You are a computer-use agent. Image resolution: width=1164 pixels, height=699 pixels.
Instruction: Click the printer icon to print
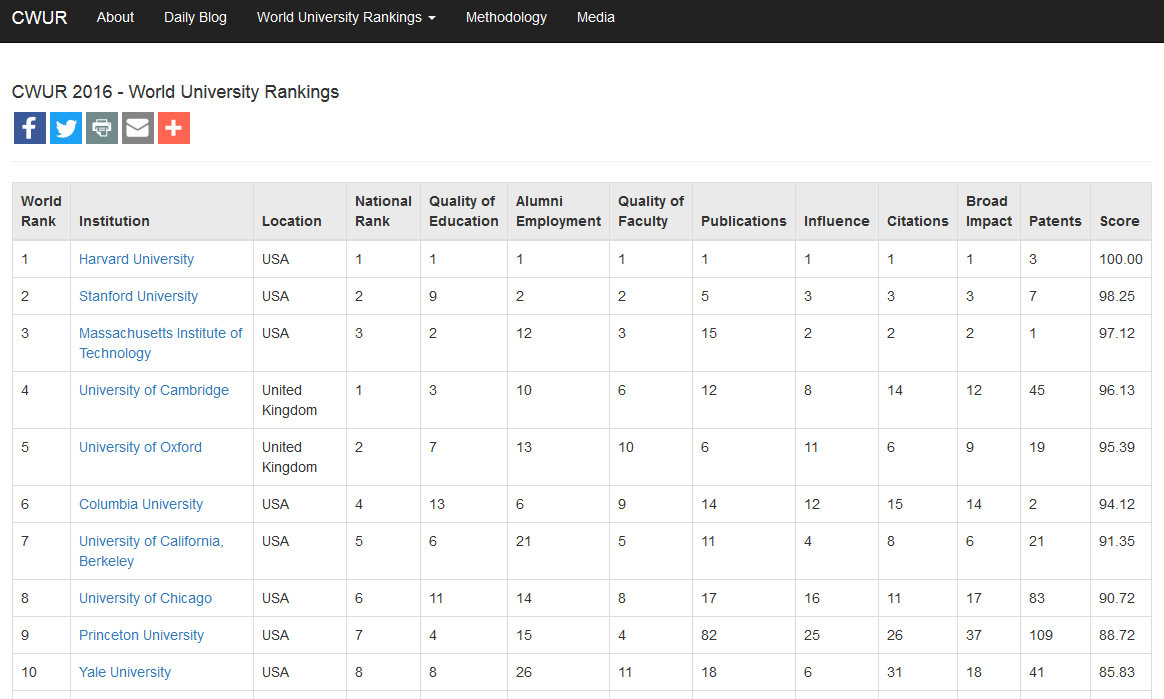tap(102, 128)
